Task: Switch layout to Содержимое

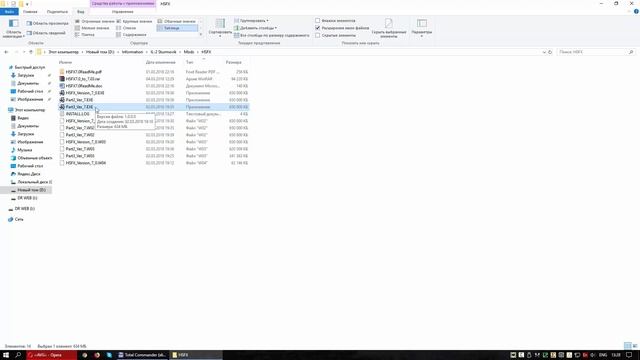Action: click(x=131, y=35)
